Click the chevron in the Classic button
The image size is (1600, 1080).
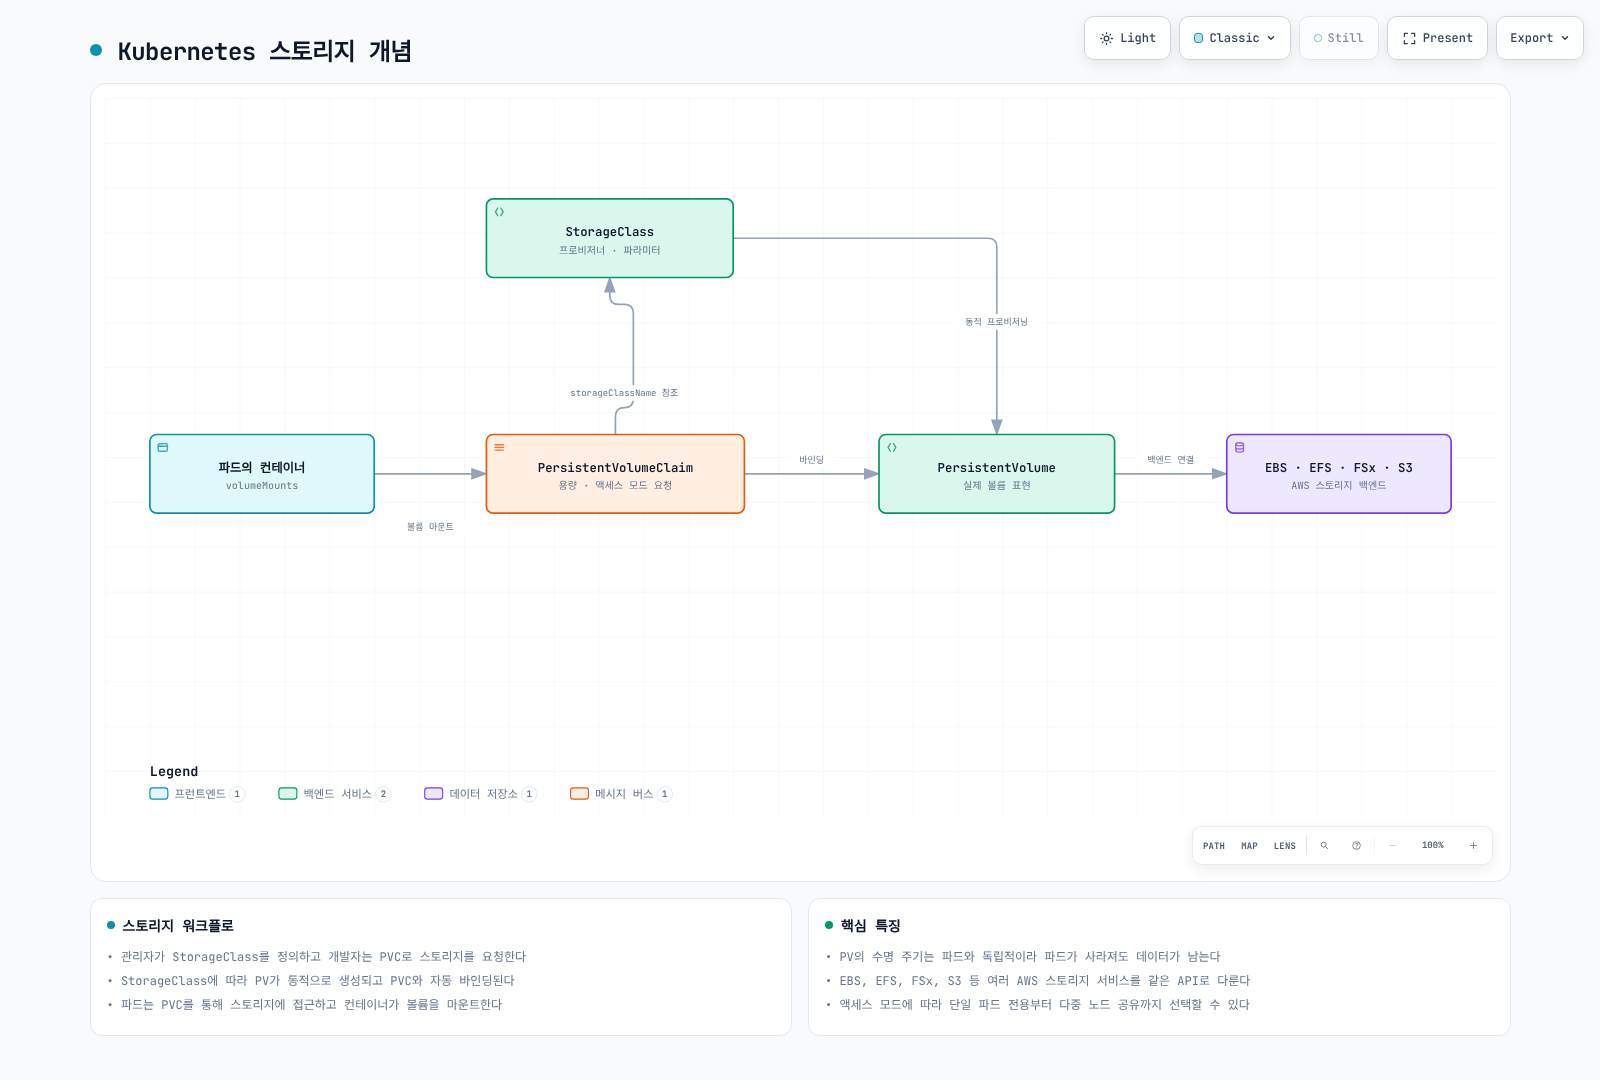(1271, 38)
